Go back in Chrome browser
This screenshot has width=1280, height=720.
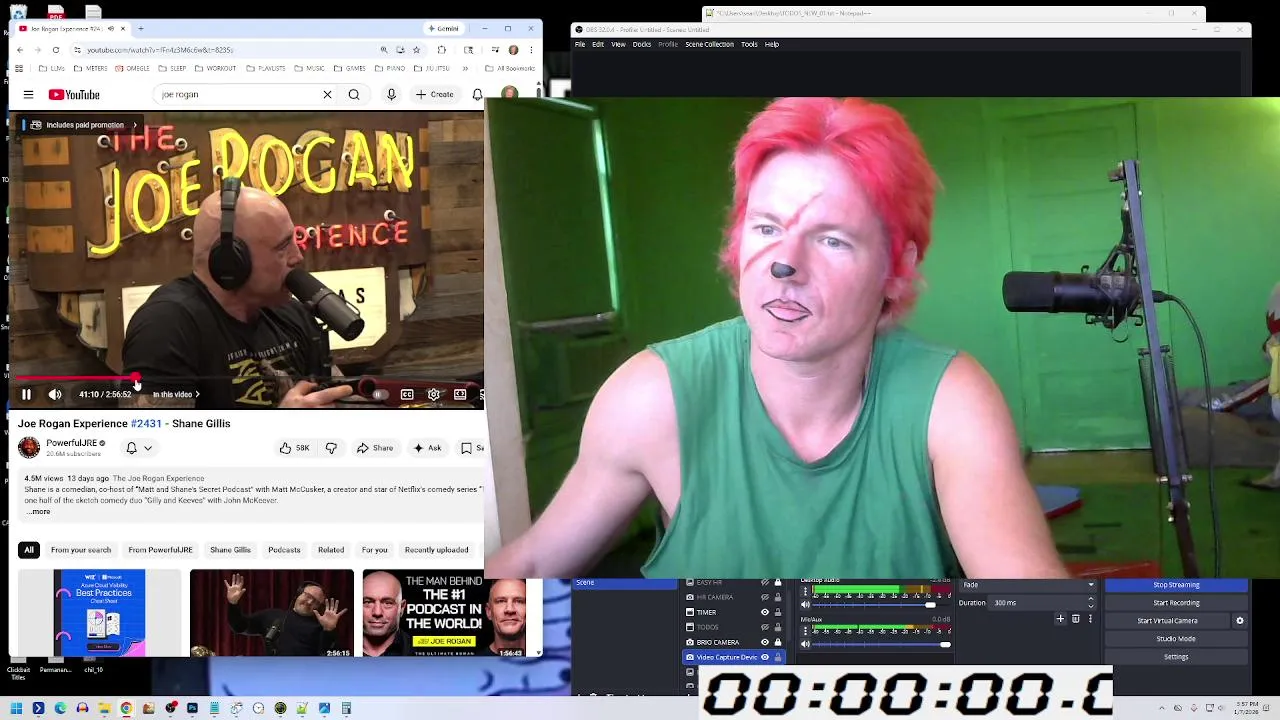[20, 50]
